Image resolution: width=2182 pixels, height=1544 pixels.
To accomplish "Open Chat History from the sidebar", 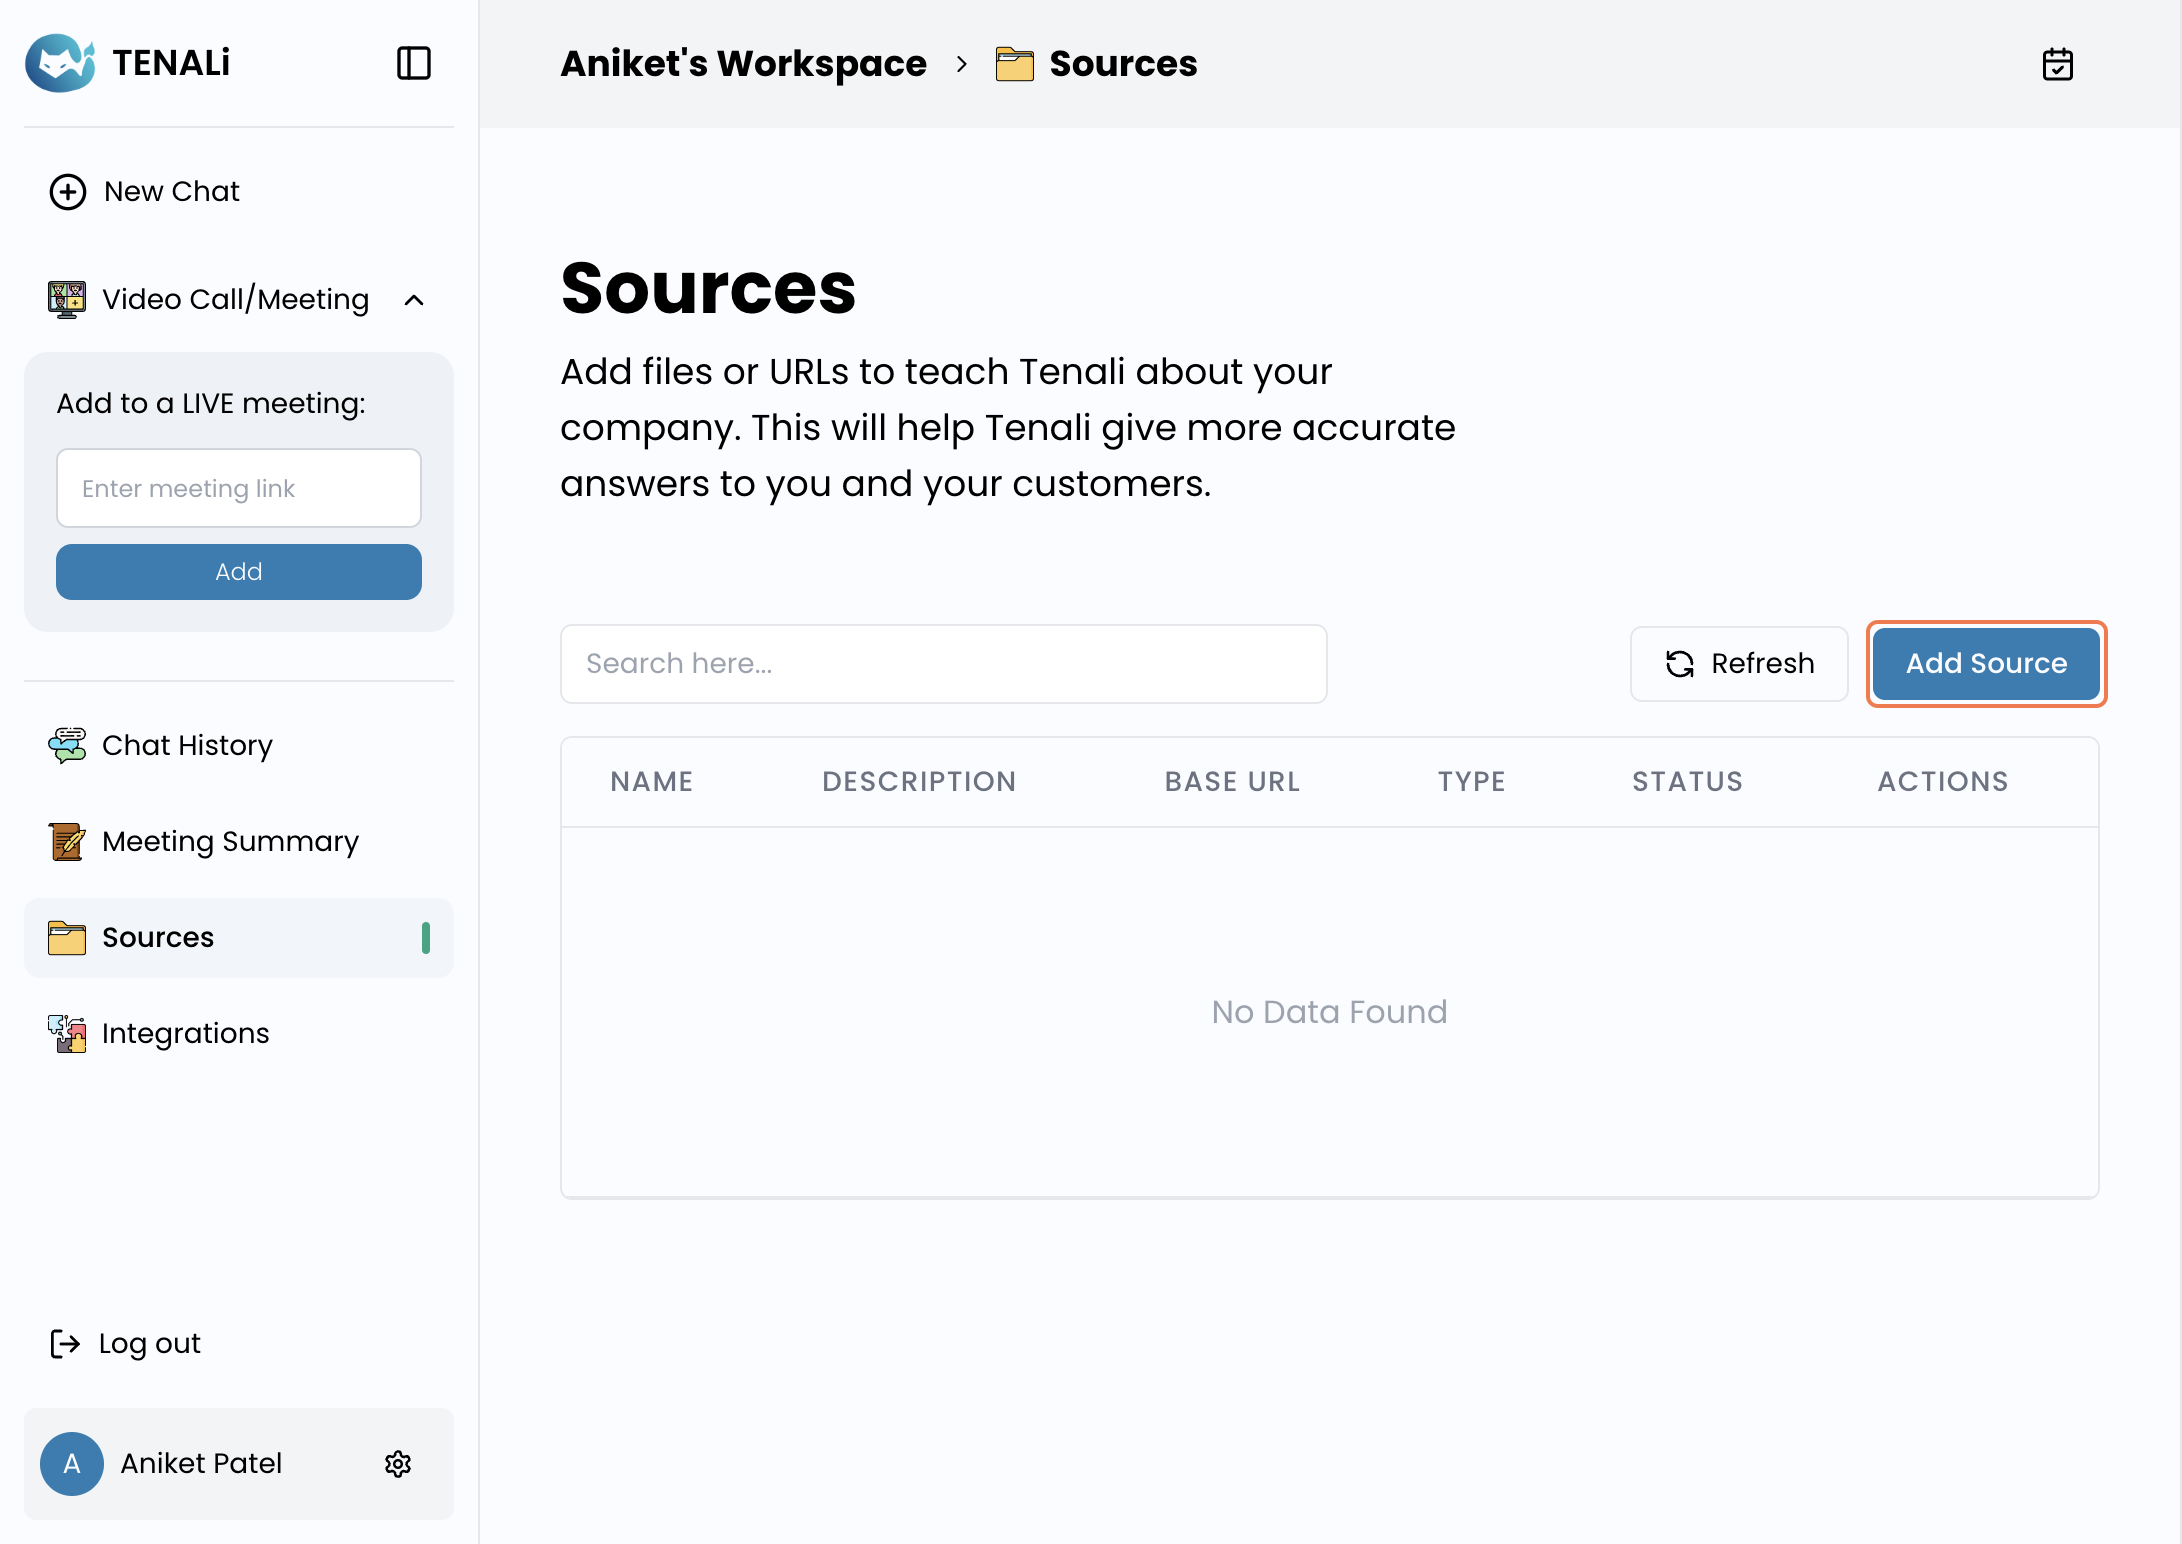I will tap(187, 745).
